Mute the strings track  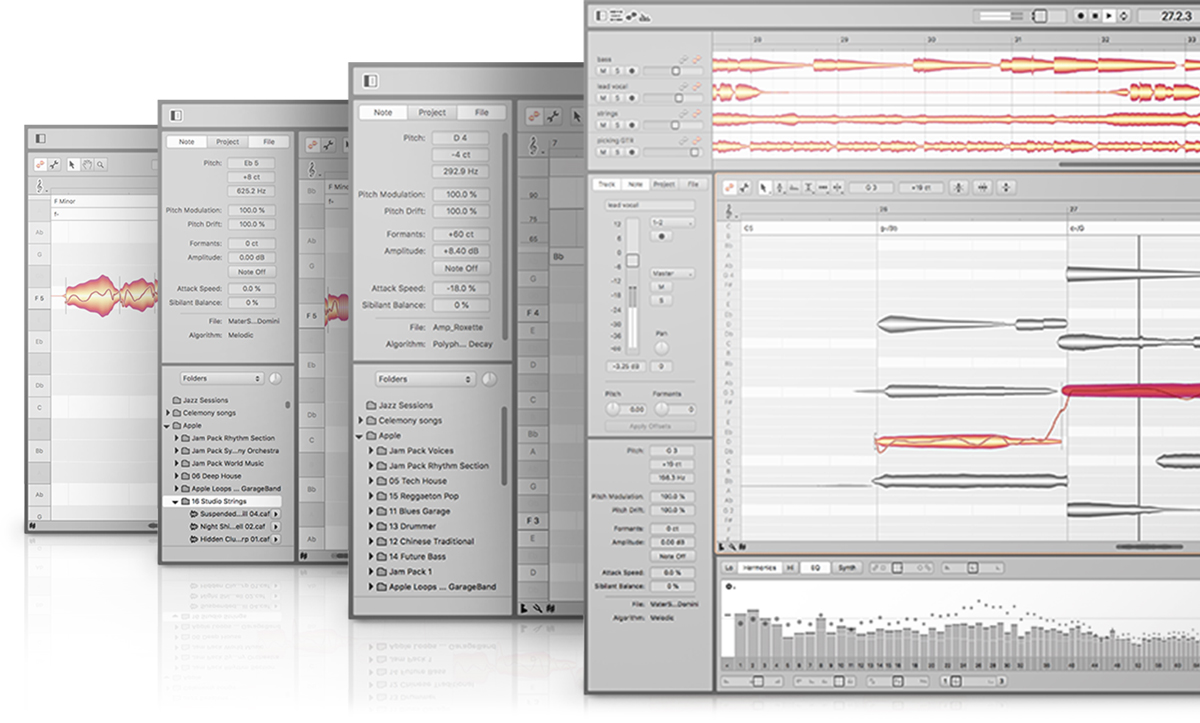coord(603,125)
